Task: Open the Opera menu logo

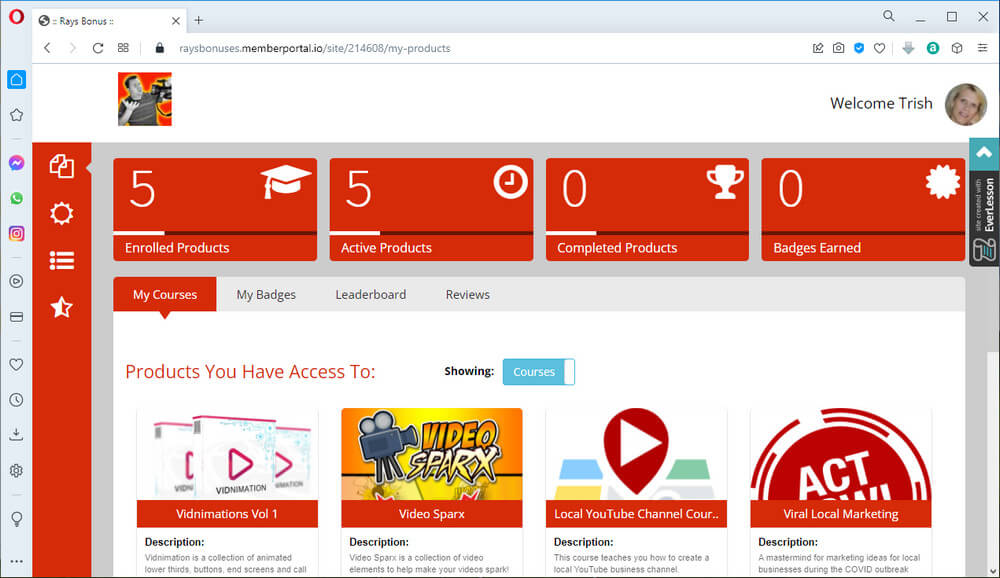Action: pos(17,17)
